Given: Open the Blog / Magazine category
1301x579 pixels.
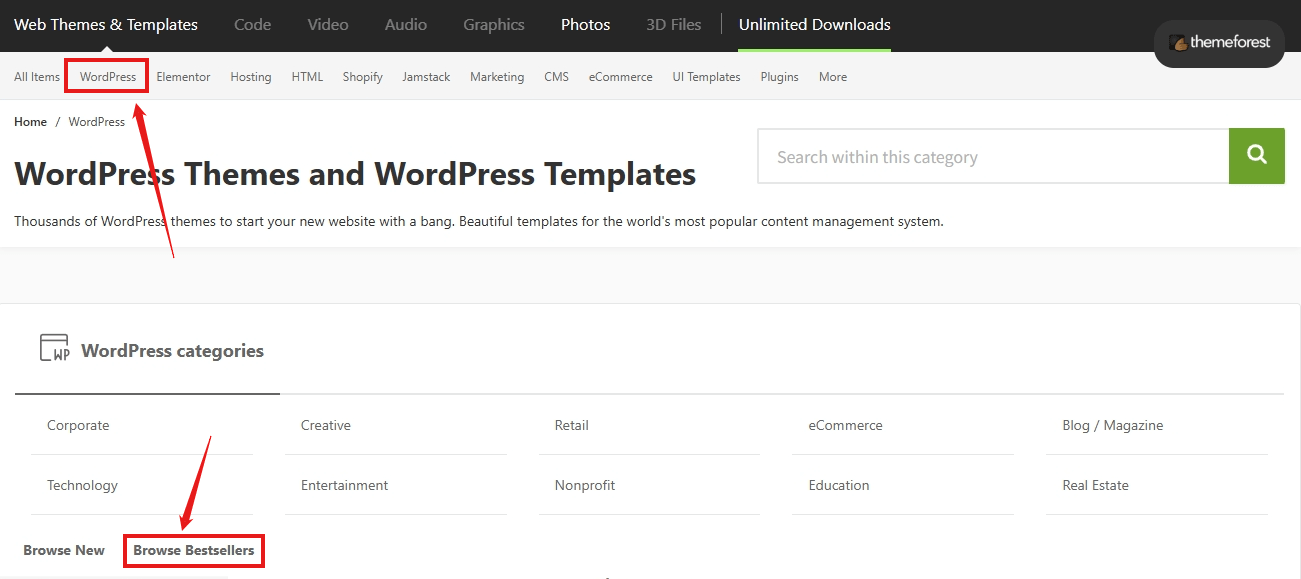Looking at the screenshot, I should pyautogui.click(x=1113, y=425).
